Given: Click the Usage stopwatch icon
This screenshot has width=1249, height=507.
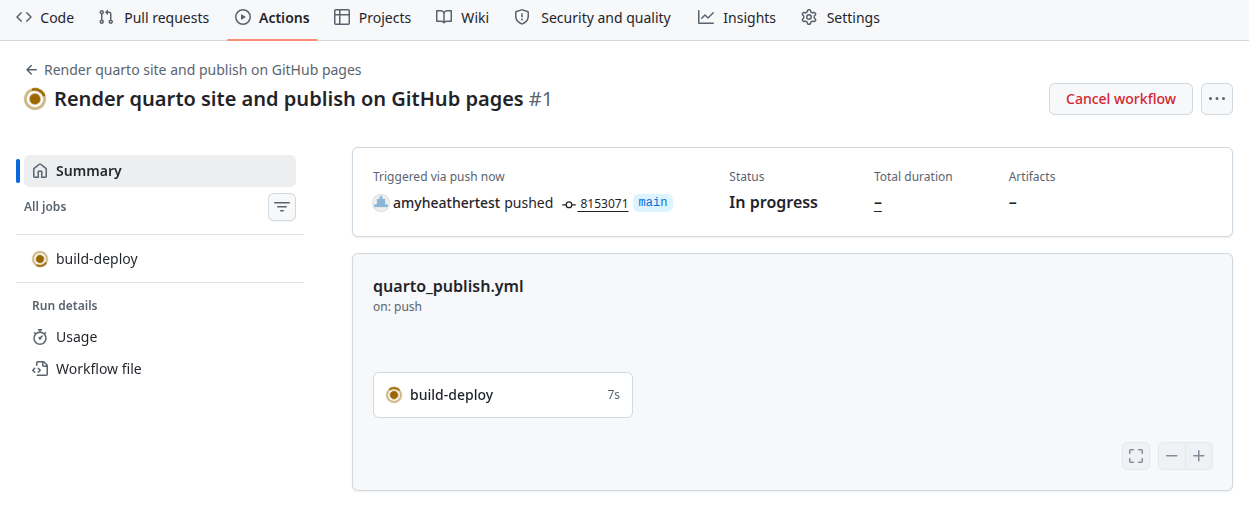Looking at the screenshot, I should tap(40, 337).
